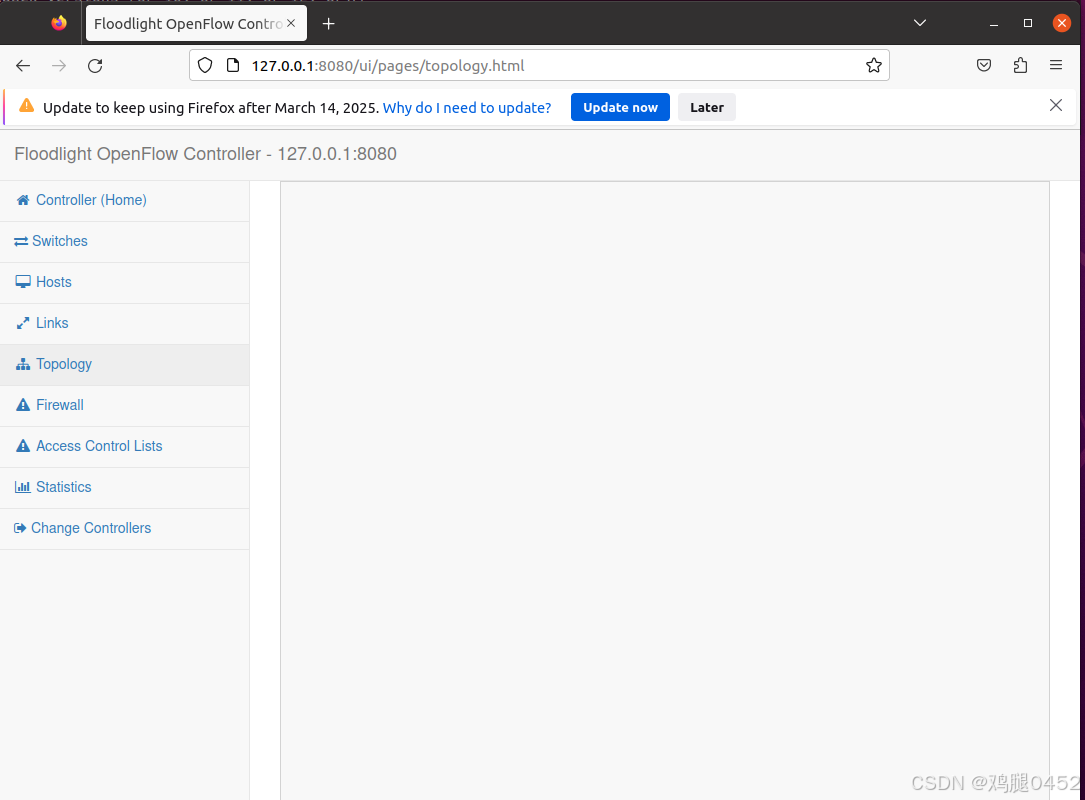
Task: Click the warning triangle icon beside Firewall
Action: point(23,405)
